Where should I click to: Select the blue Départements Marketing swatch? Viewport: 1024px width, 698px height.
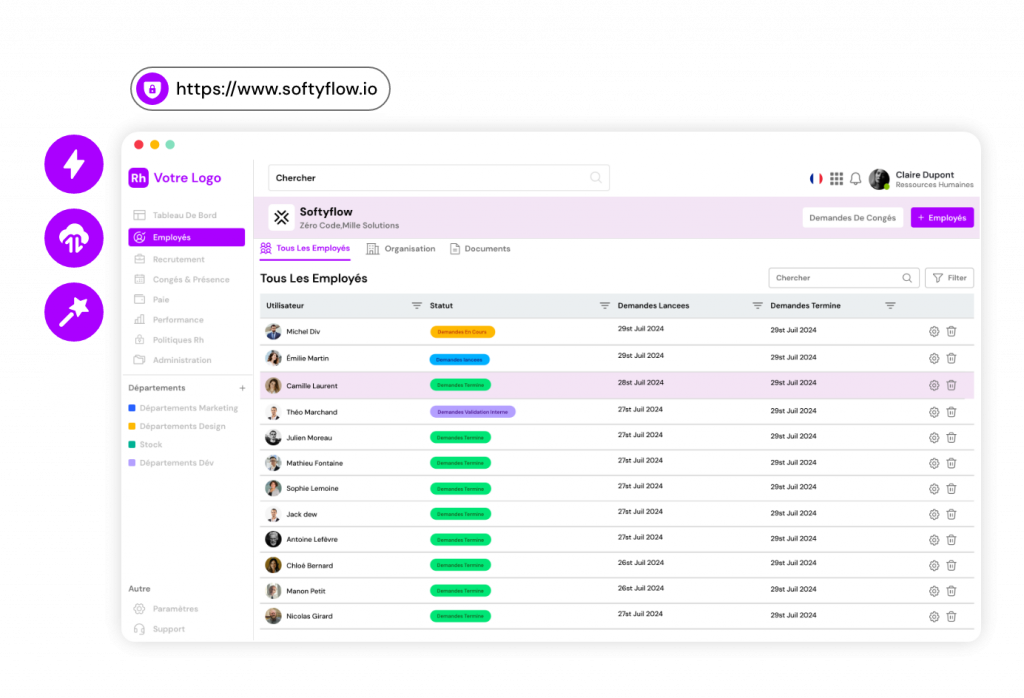[132, 408]
